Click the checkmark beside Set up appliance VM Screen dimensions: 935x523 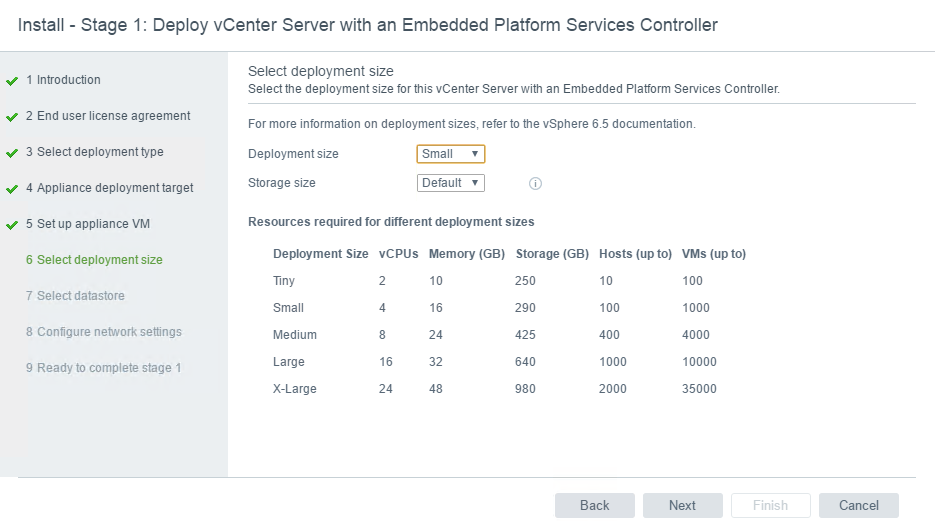tap(12, 225)
